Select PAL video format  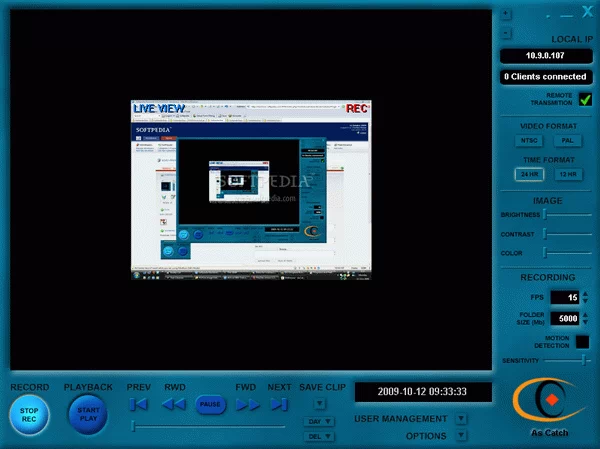(567, 140)
